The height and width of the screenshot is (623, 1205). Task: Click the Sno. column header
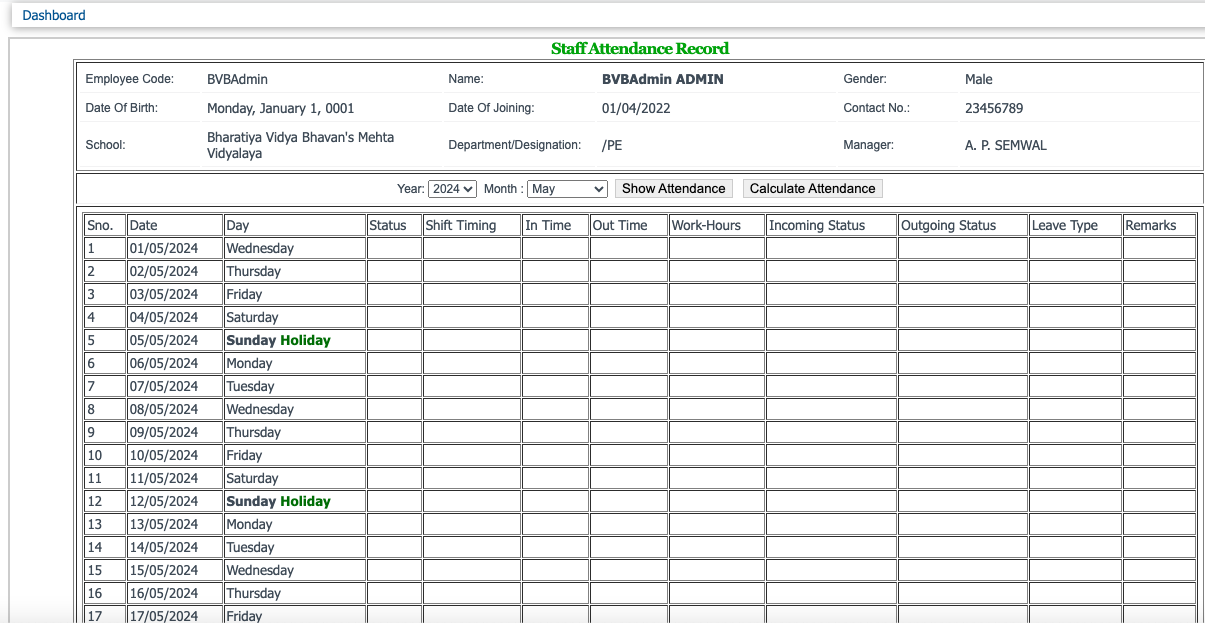pyautogui.click(x=105, y=225)
